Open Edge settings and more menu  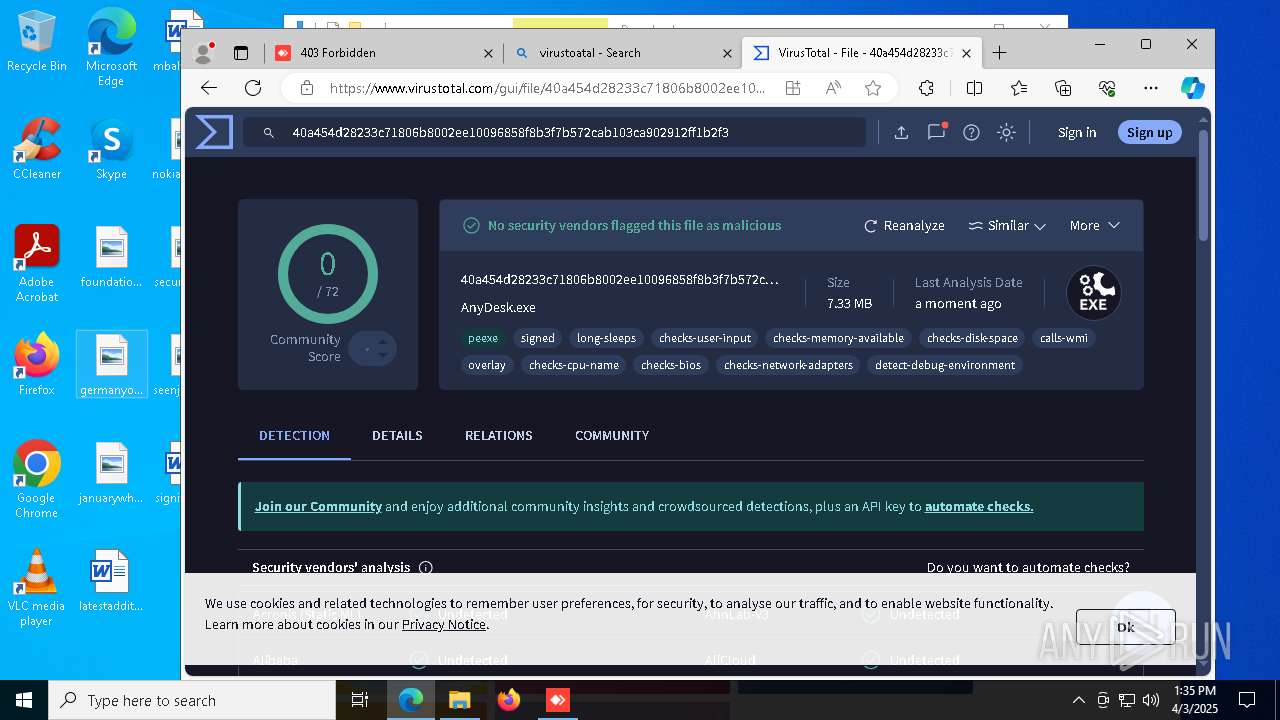pos(1151,88)
